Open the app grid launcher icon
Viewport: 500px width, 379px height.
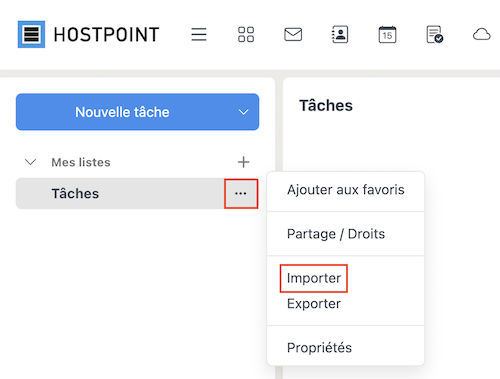pos(246,34)
